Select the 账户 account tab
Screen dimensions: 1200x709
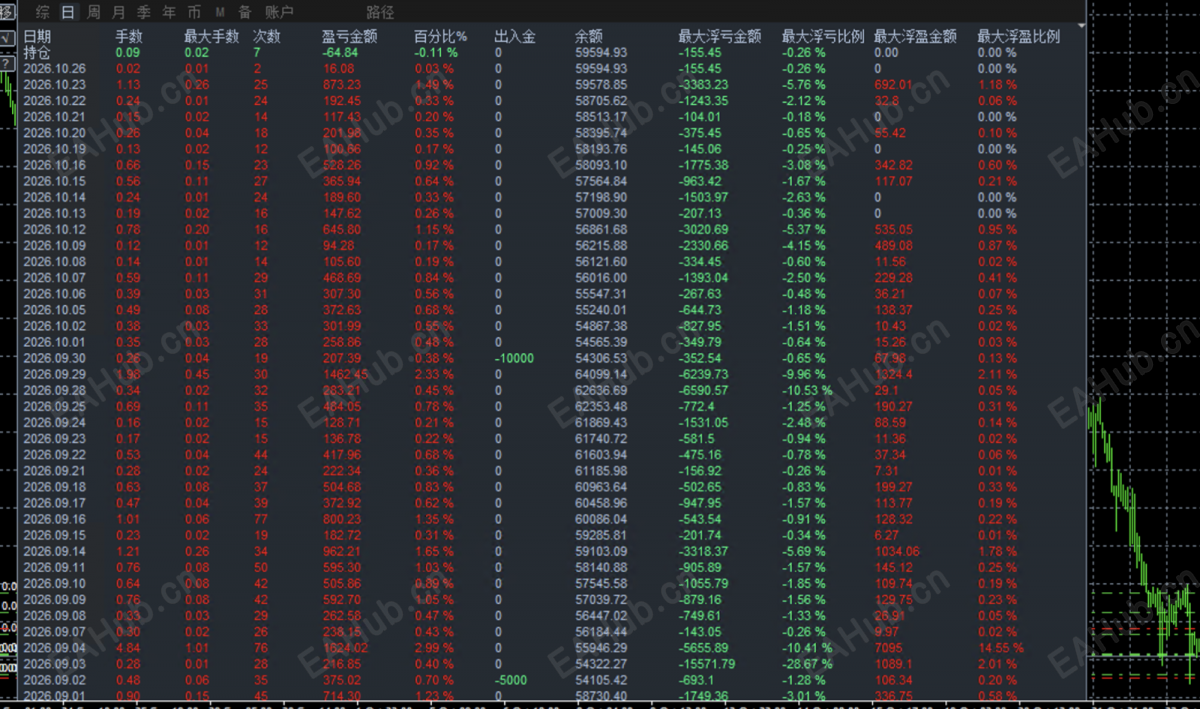click(280, 12)
